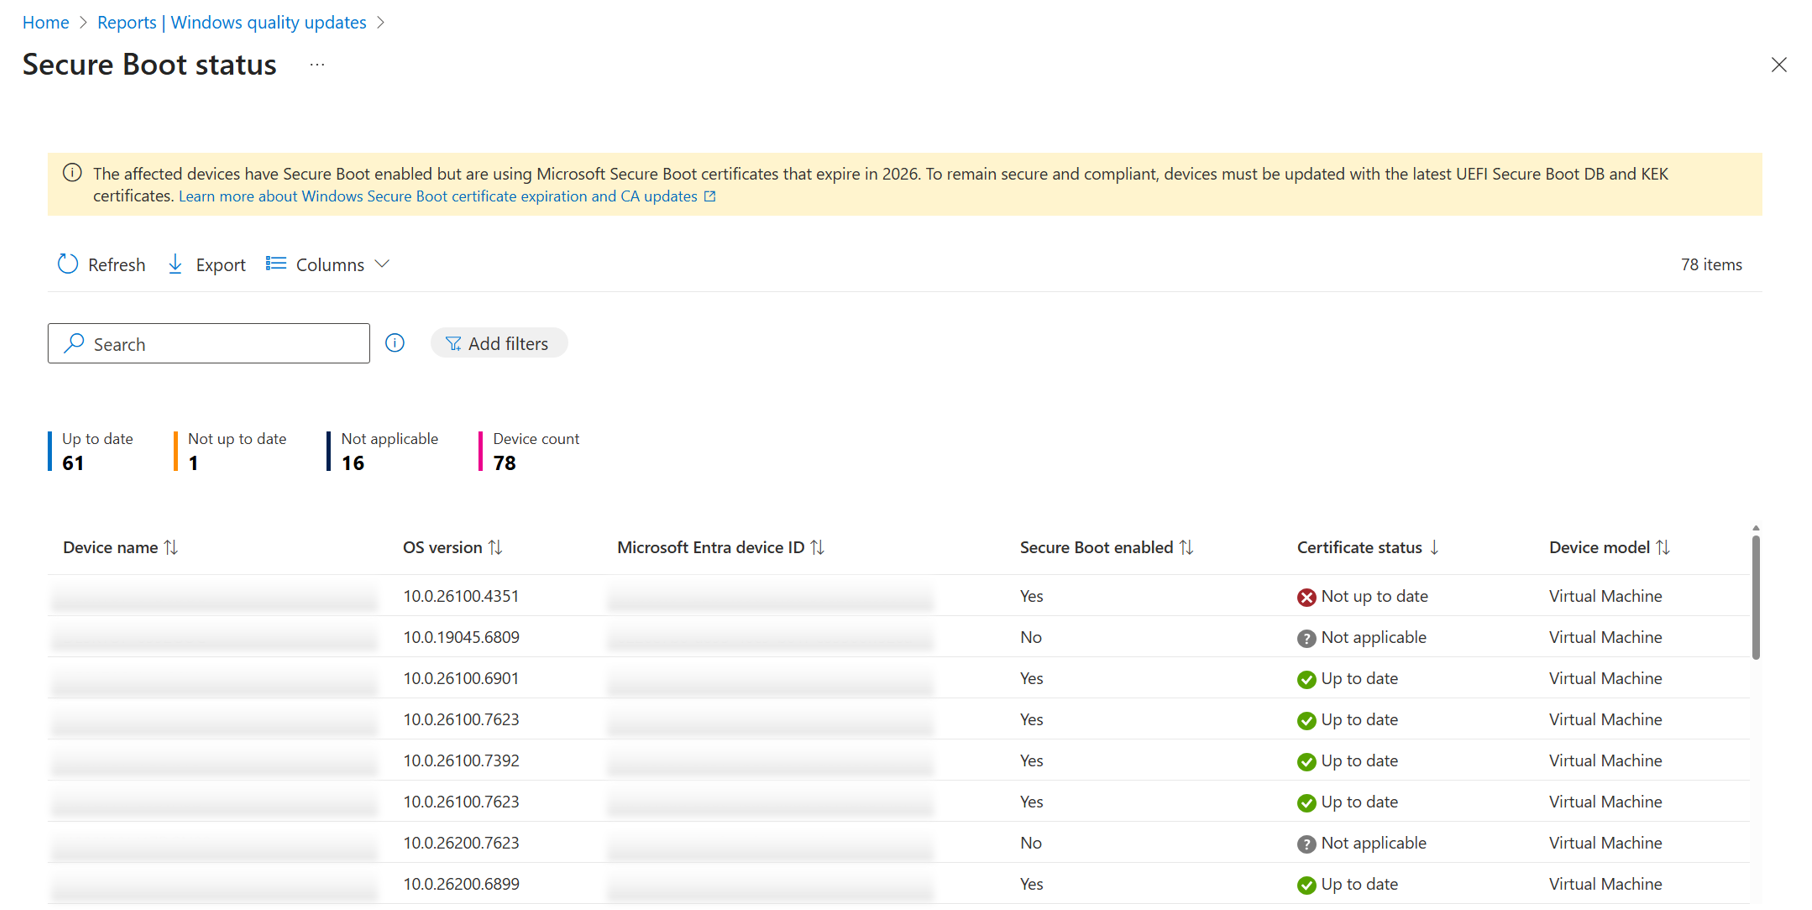Viewport: 1812px width, 910px height.
Task: Go to Home in the breadcrumb
Action: (45, 22)
